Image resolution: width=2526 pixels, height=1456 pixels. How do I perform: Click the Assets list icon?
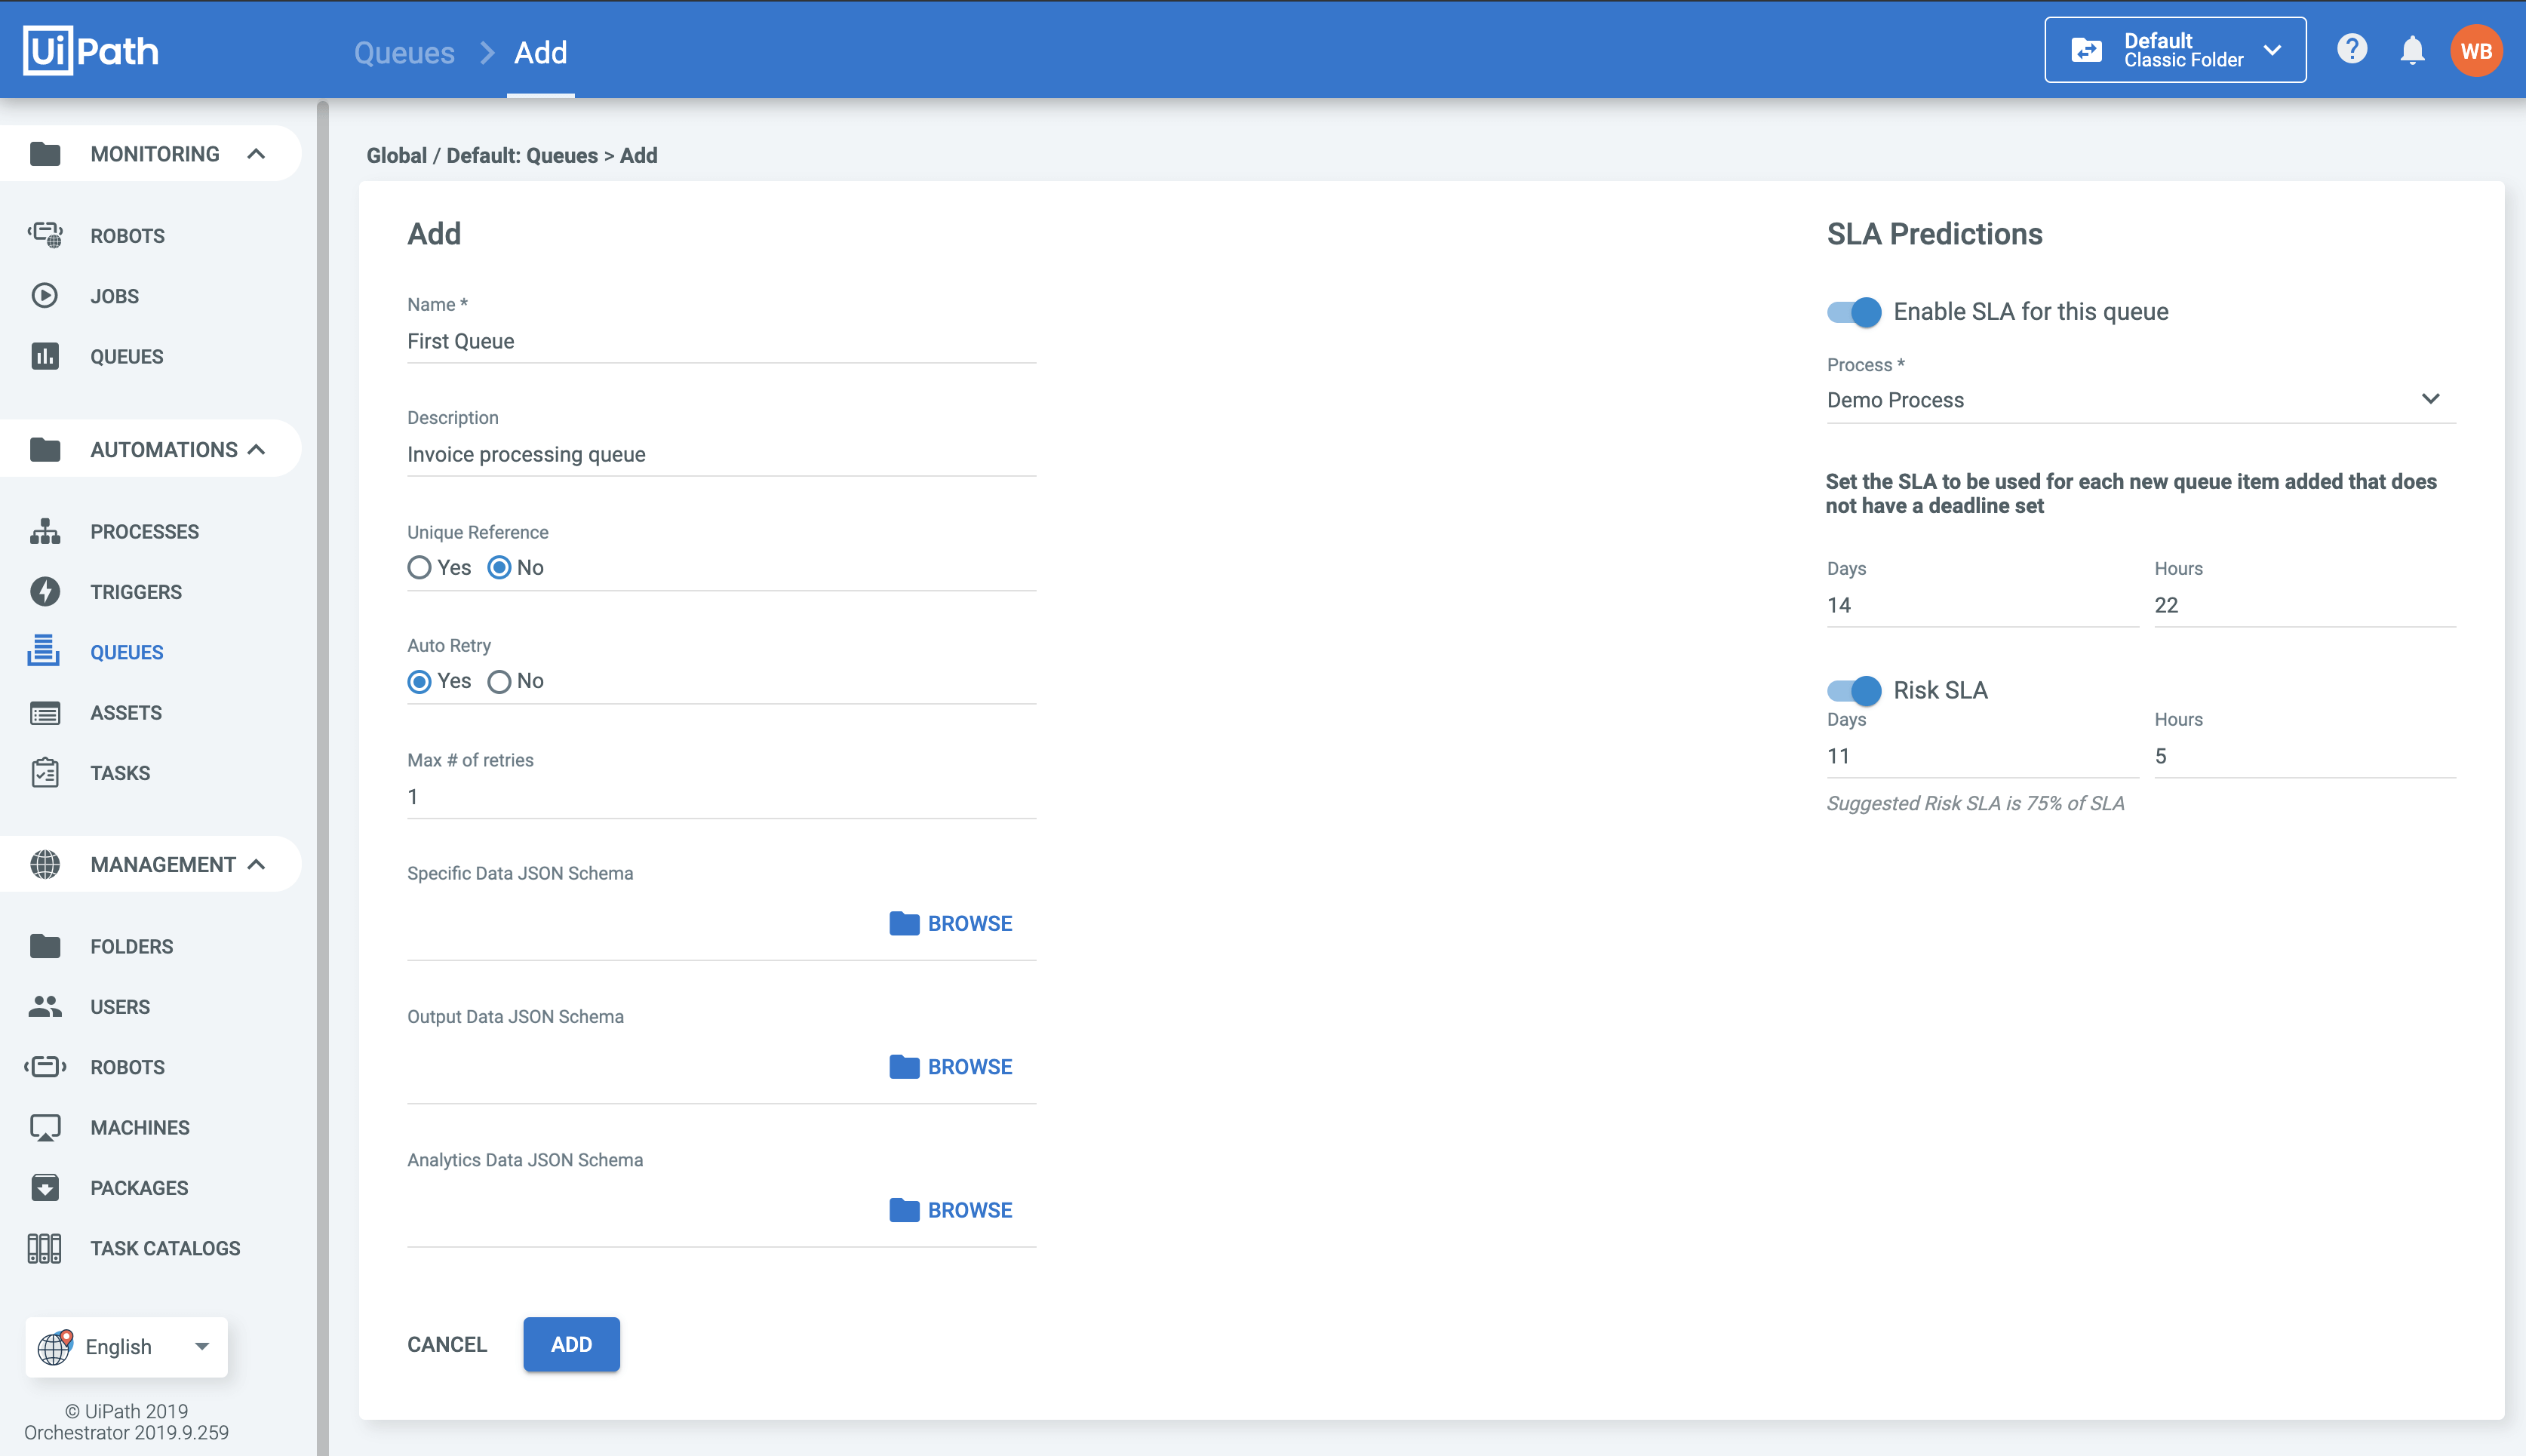coord(45,713)
